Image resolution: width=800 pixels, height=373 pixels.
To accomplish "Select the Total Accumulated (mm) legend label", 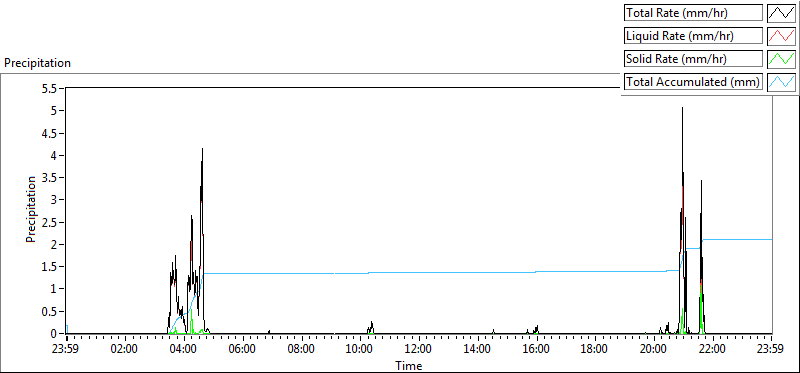I will tap(693, 82).
